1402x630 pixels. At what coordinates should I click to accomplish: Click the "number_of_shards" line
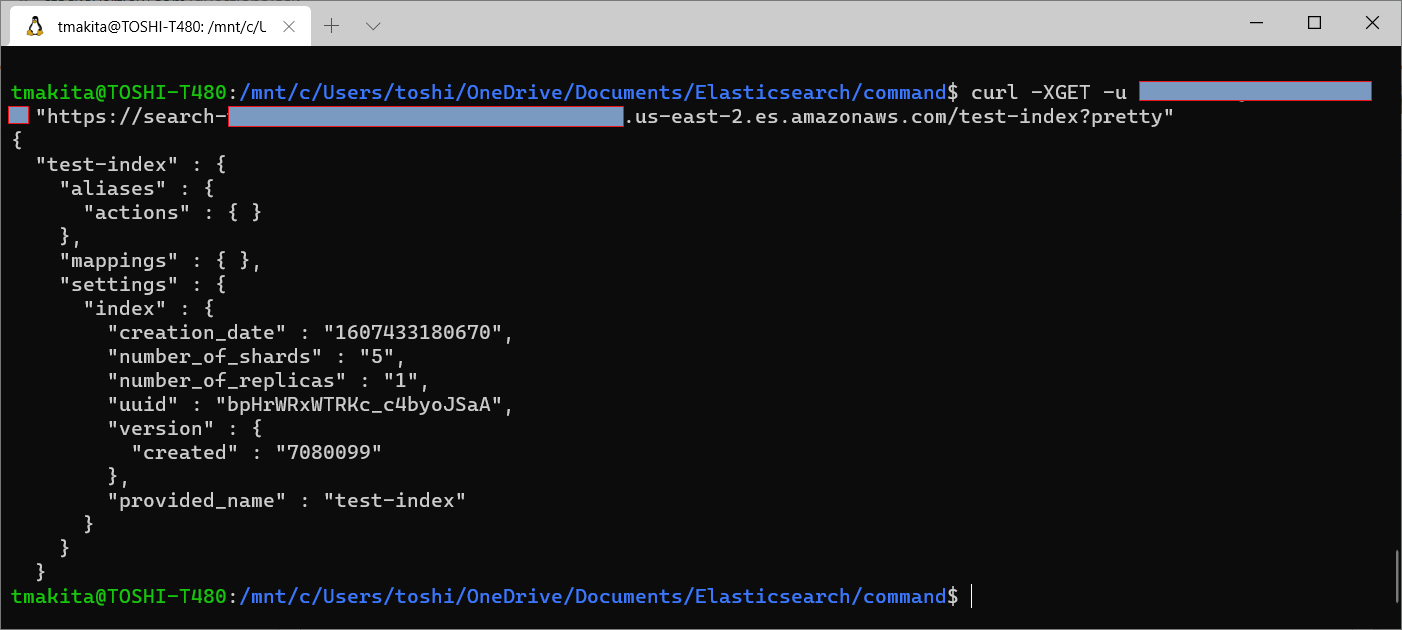click(261, 357)
